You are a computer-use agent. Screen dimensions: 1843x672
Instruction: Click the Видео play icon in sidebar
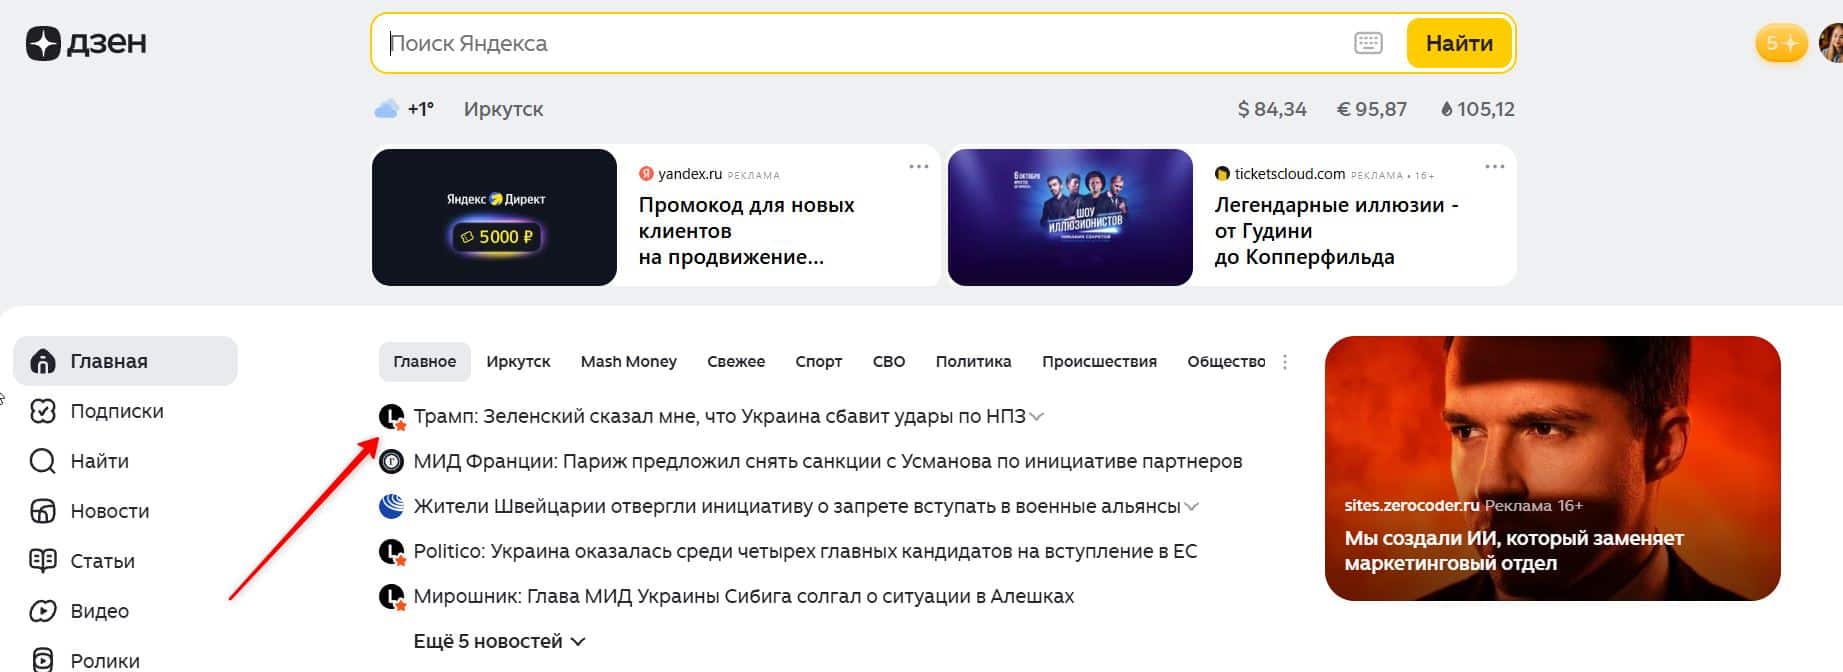pos(43,611)
